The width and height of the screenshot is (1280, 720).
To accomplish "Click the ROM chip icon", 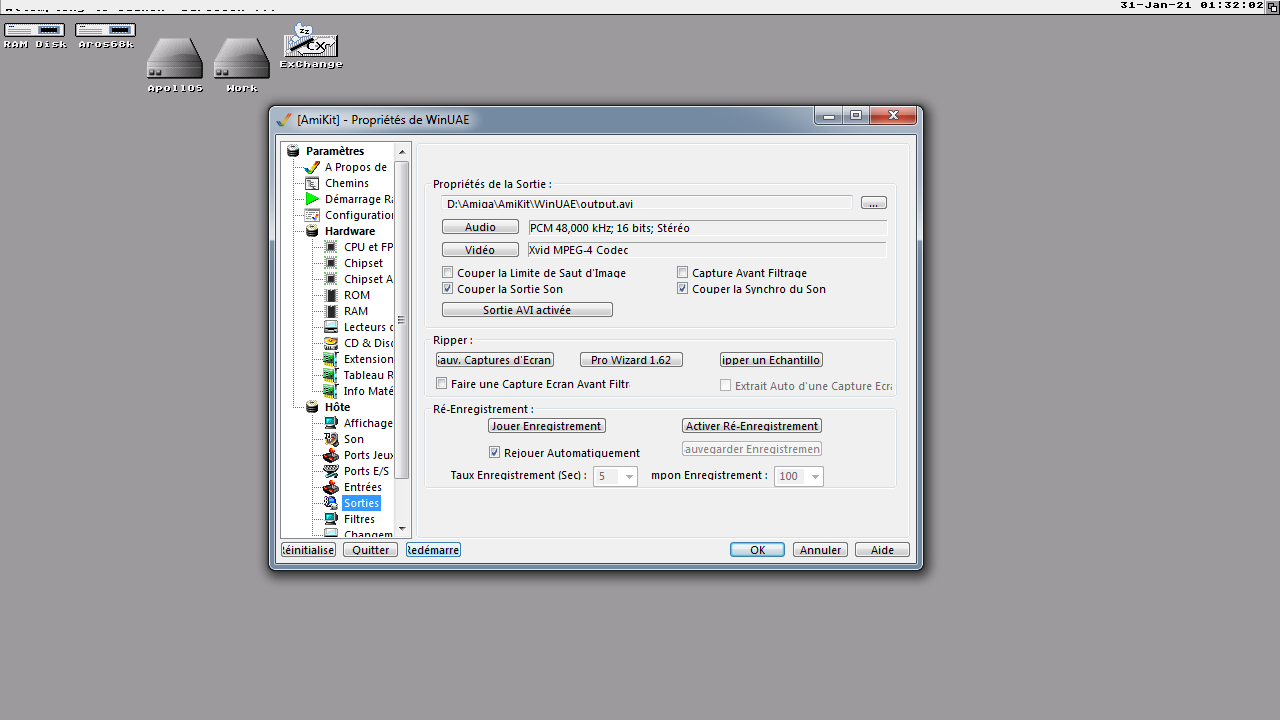I will tap(331, 295).
